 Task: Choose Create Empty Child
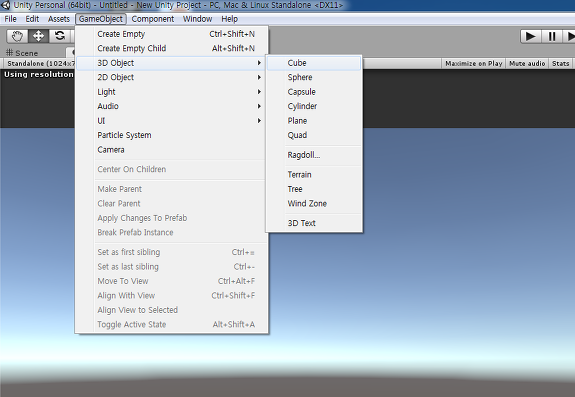click(171, 48)
